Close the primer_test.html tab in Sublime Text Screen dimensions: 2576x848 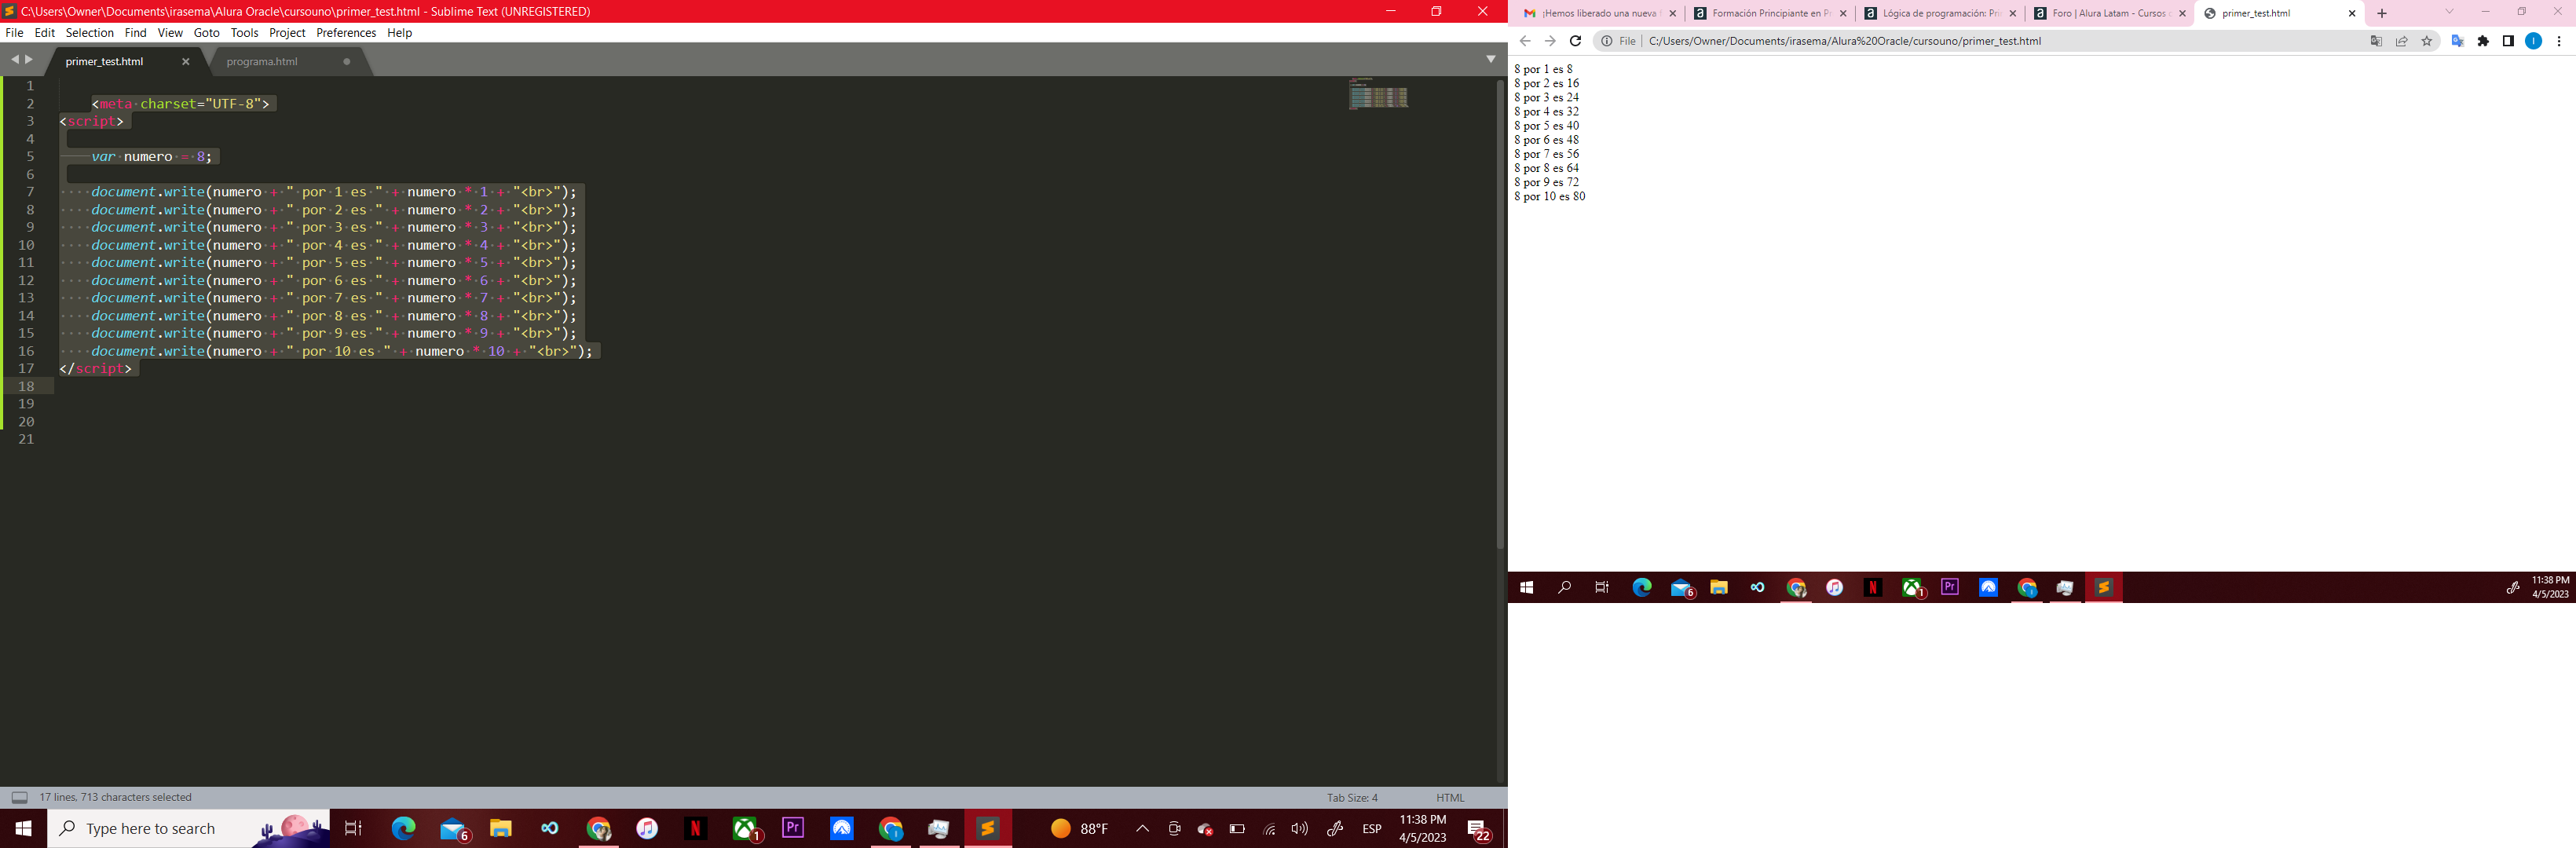click(x=186, y=61)
